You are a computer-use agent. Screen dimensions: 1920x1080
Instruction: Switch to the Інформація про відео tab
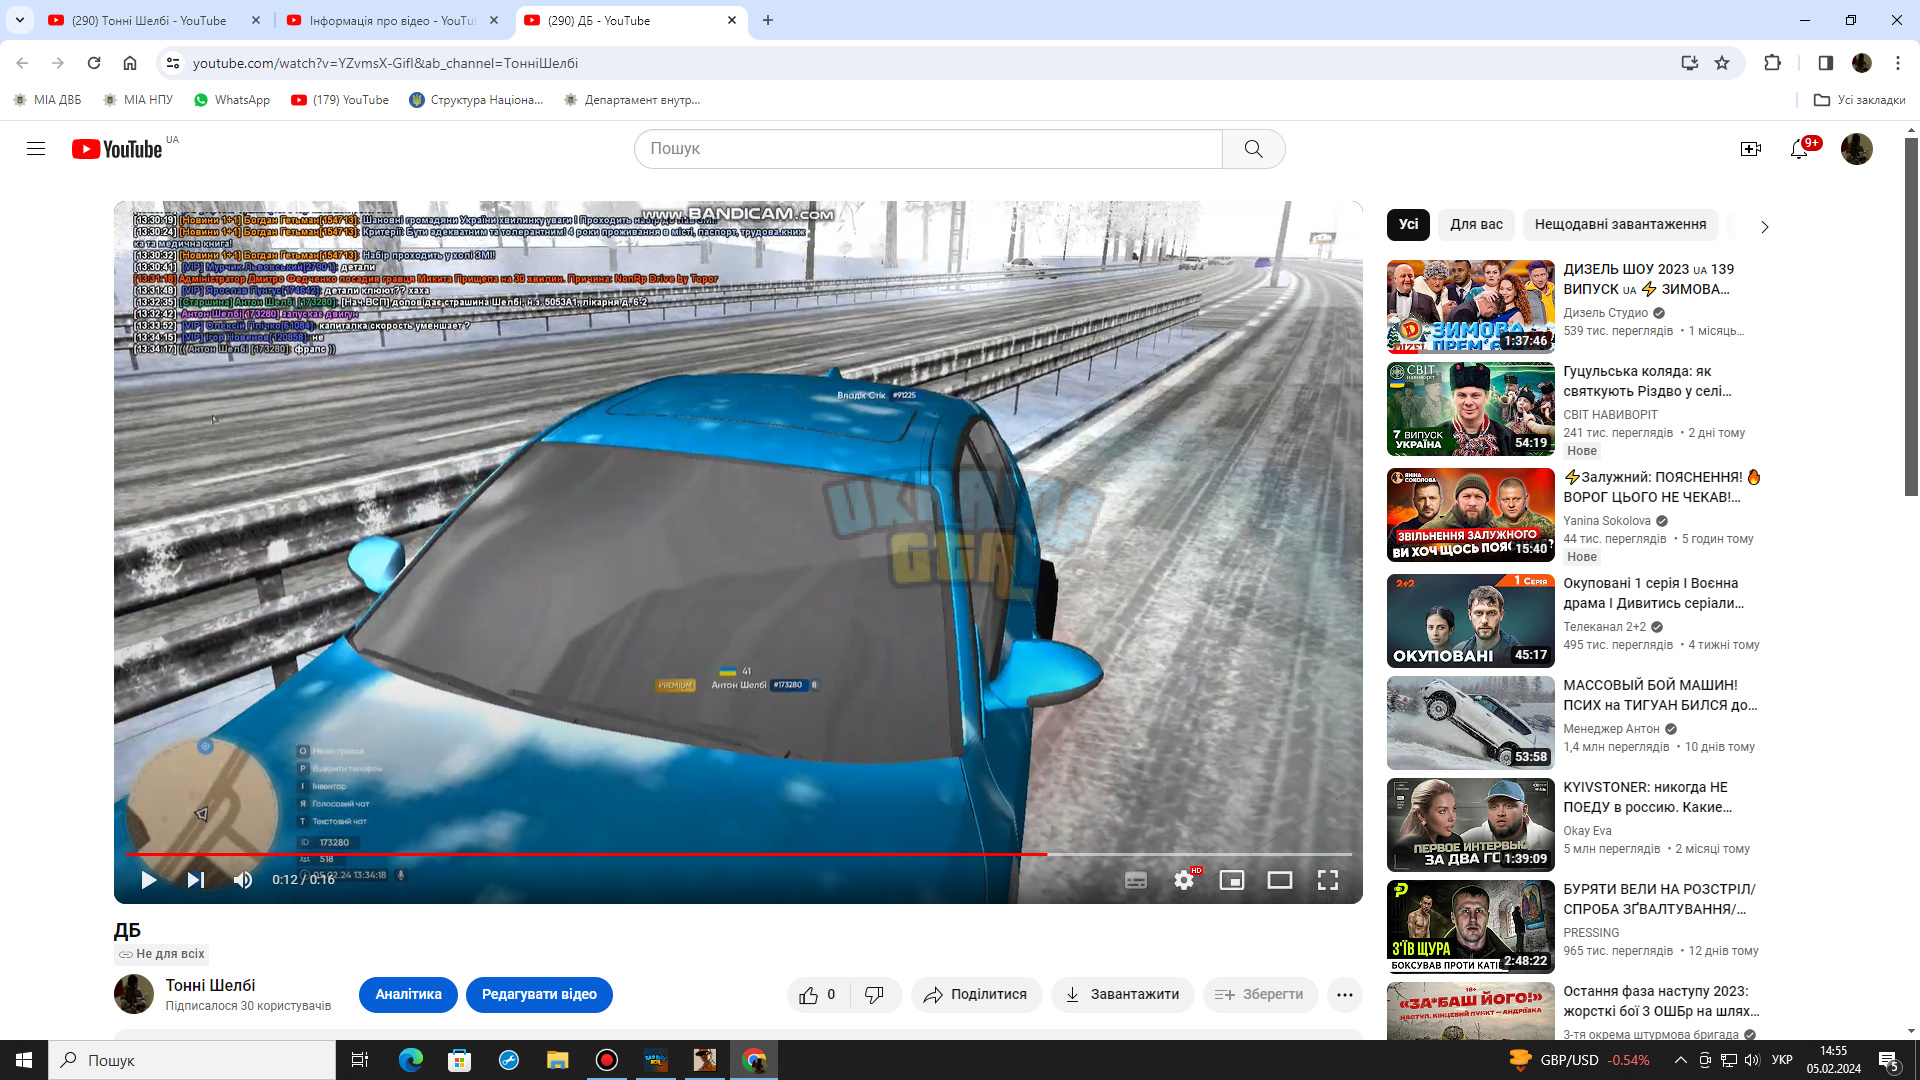tap(392, 20)
